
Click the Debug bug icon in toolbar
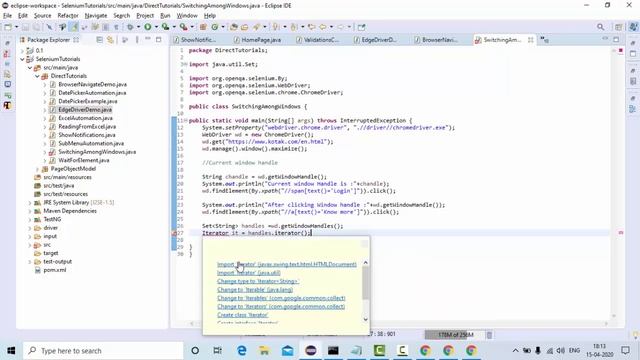point(130,27)
